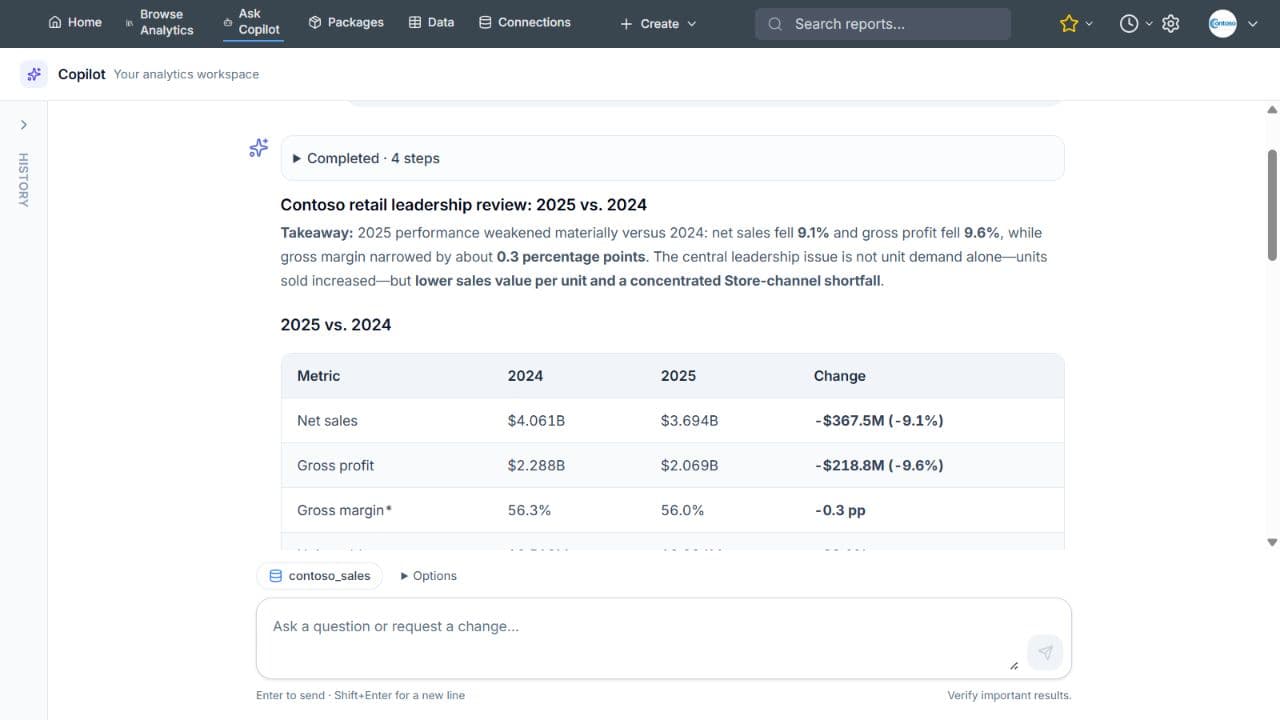
Task: Click the resize grip in the input box
Action: click(x=1014, y=665)
